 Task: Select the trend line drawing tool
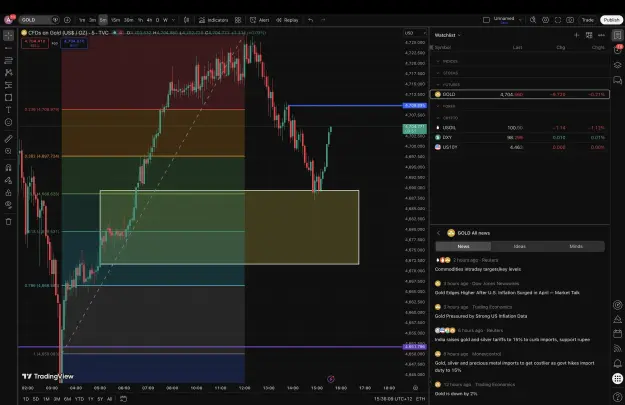point(8,48)
